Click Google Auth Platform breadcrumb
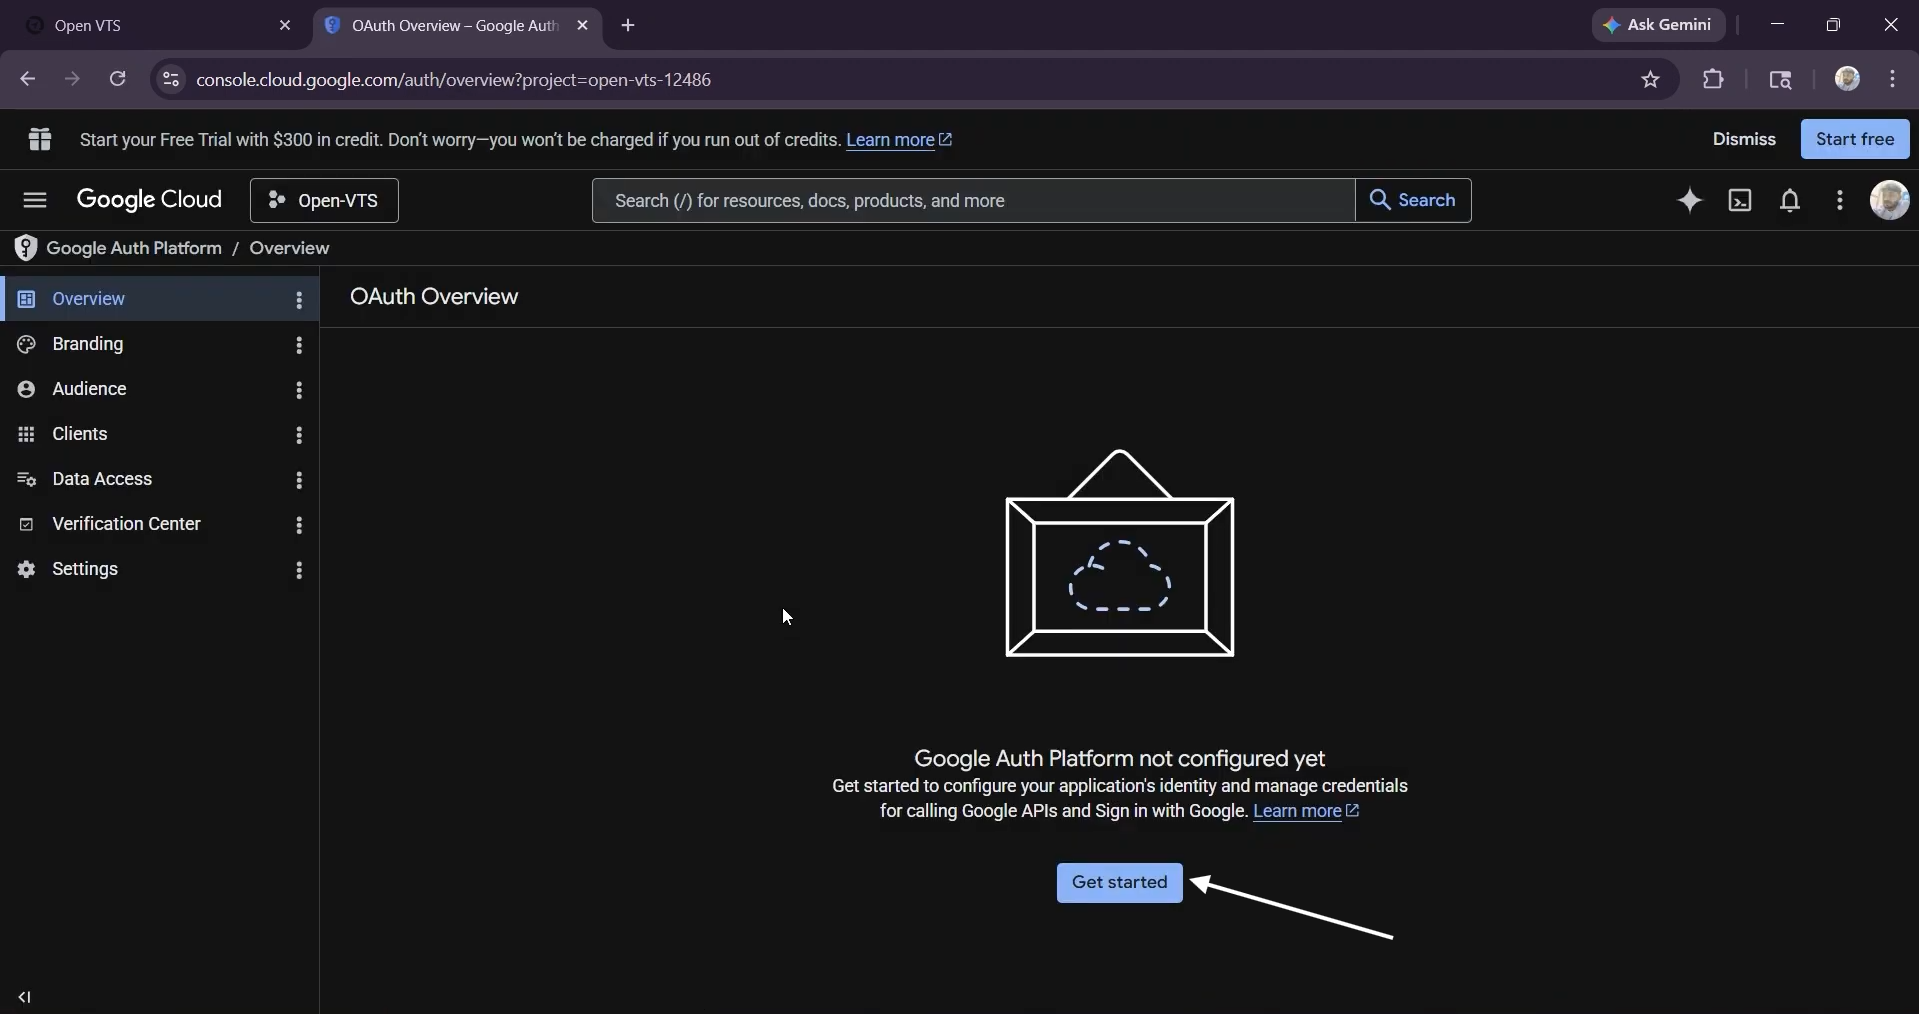 point(134,248)
